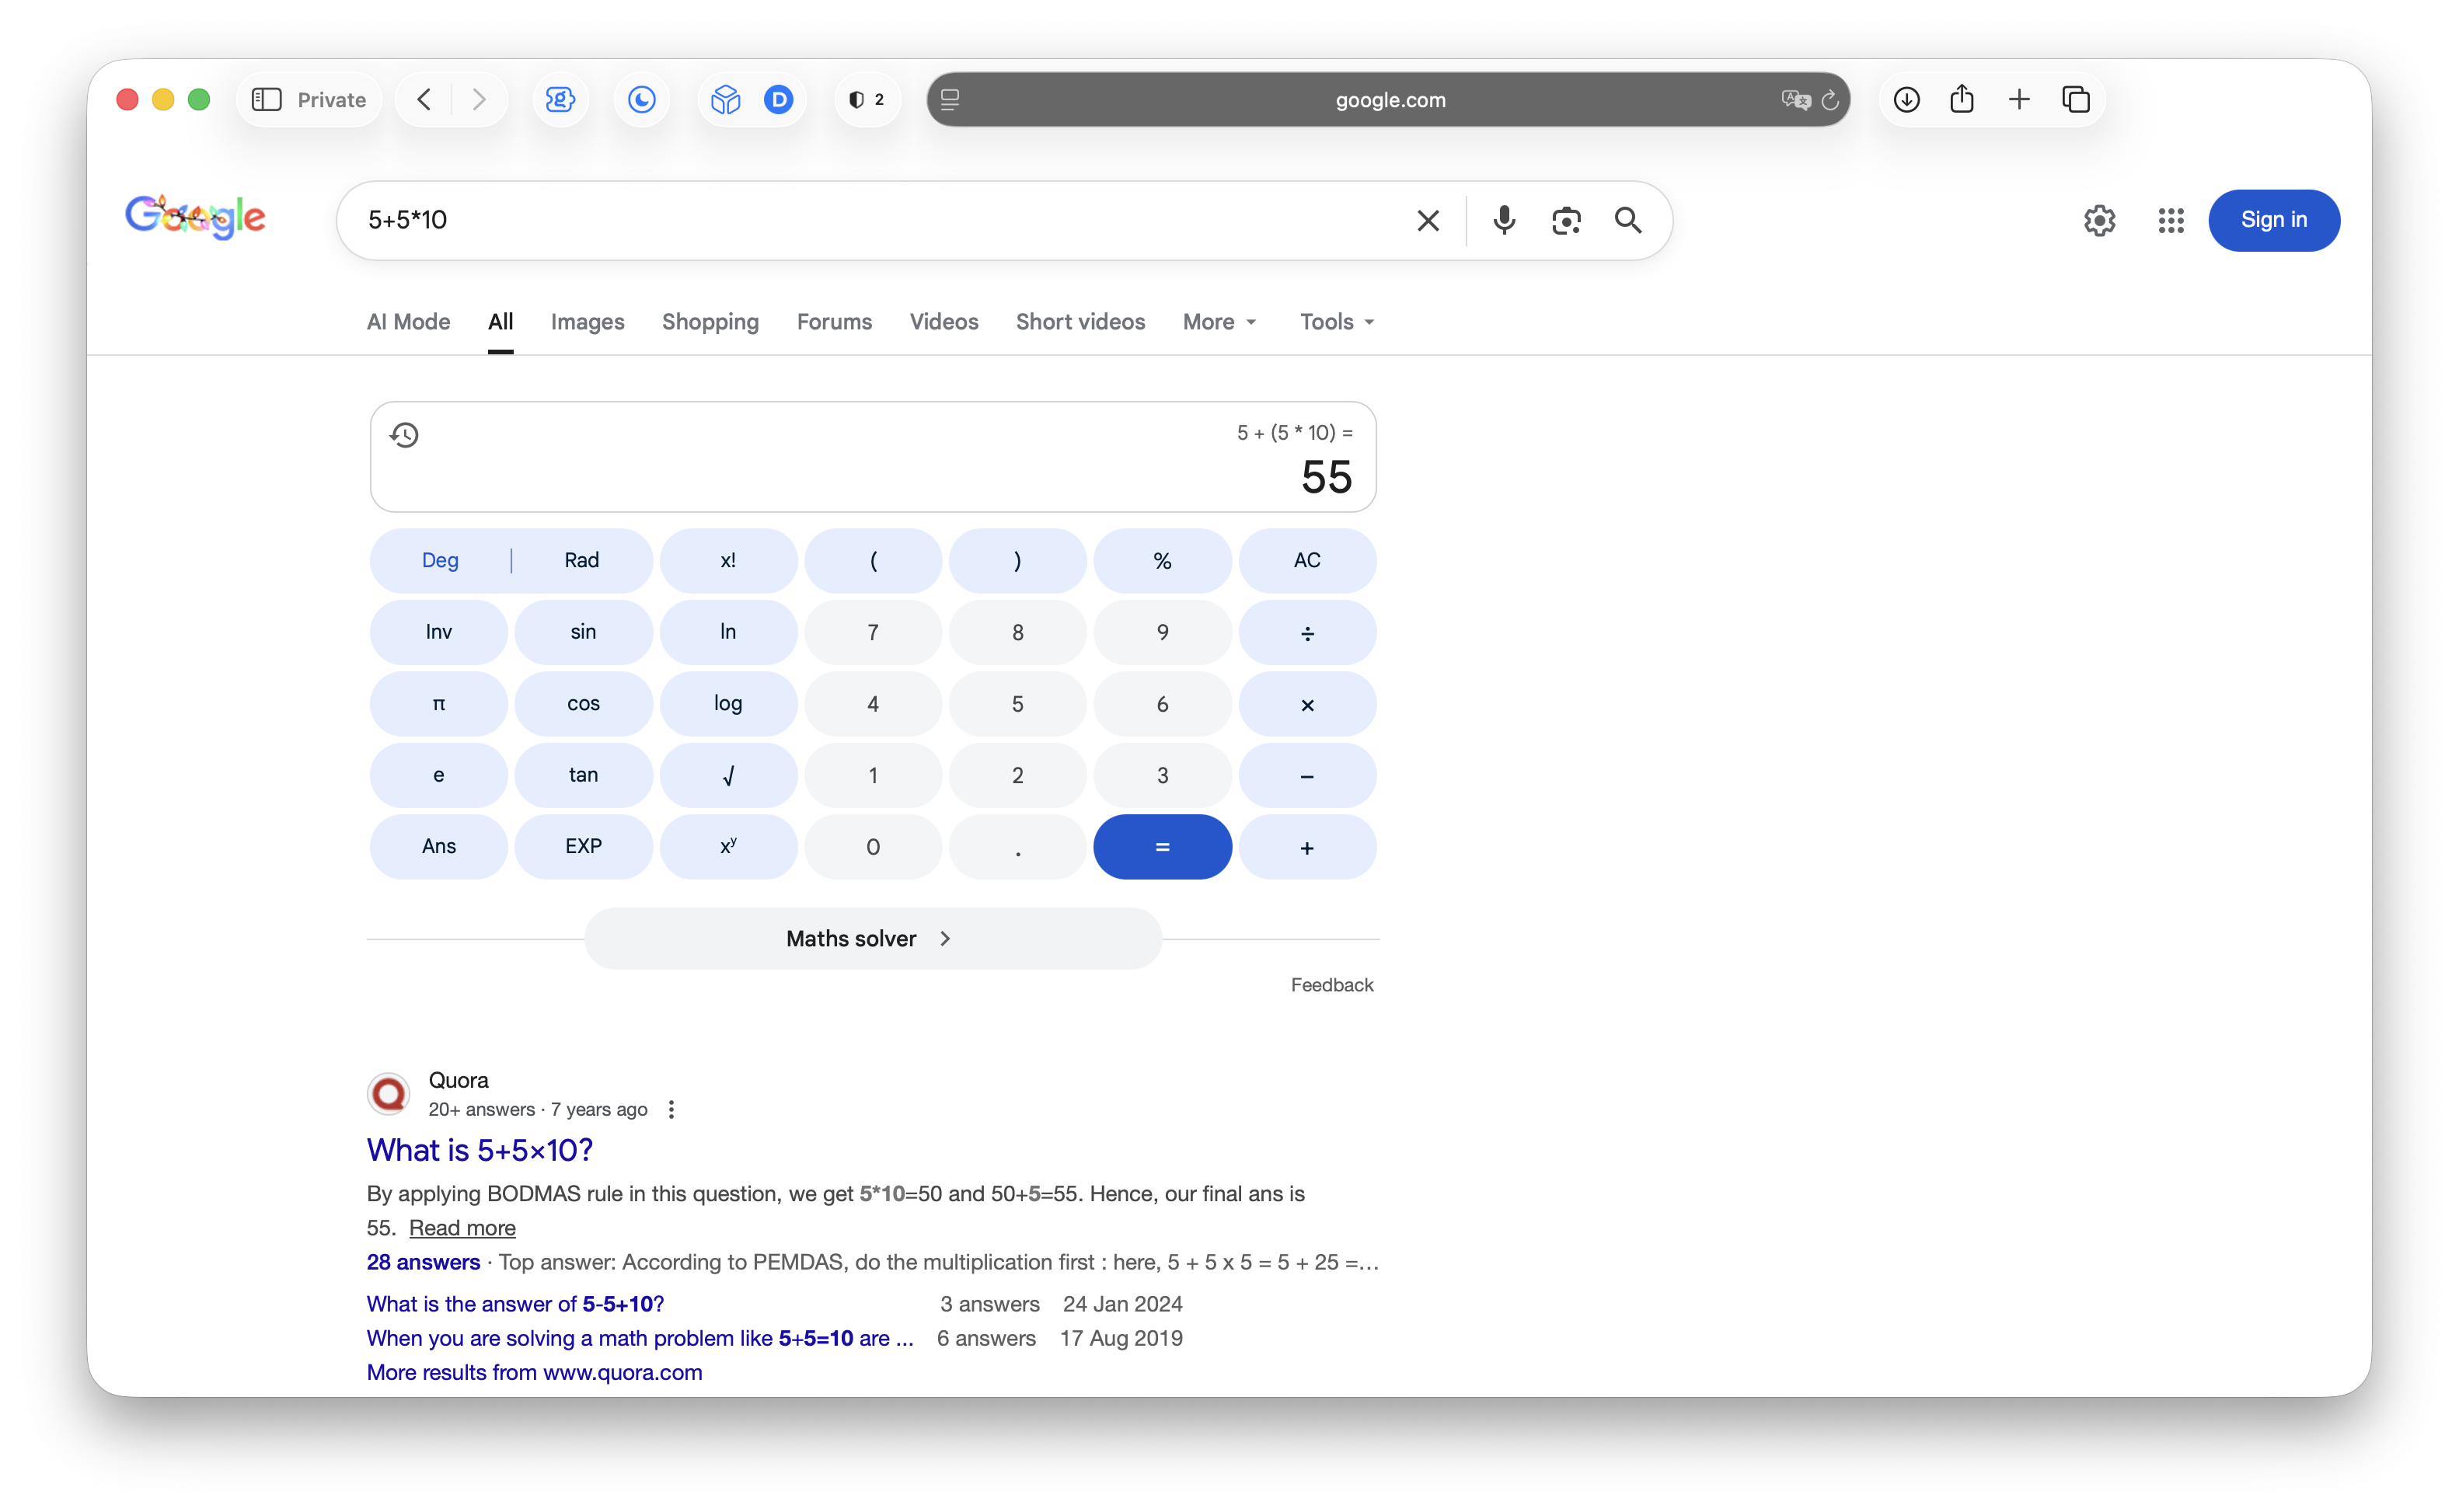Click the Share icon in the toolbar
The height and width of the screenshot is (1512, 2459).
(1962, 99)
